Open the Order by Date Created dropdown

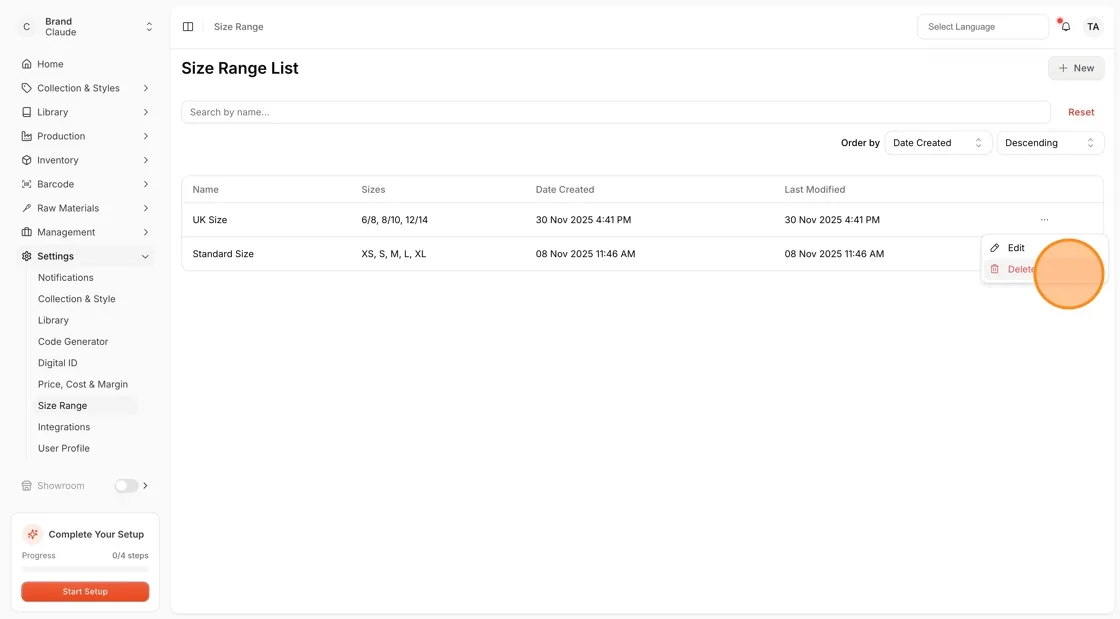click(x=938, y=143)
